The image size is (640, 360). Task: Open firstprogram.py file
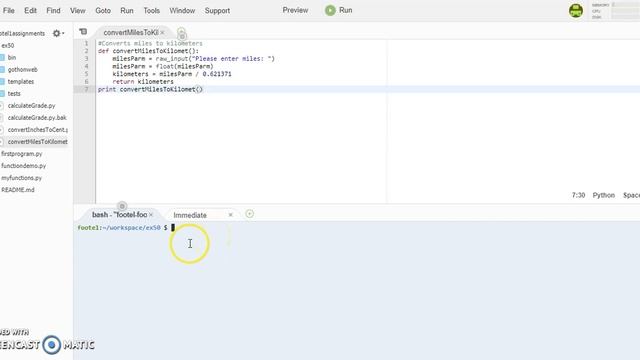22,154
